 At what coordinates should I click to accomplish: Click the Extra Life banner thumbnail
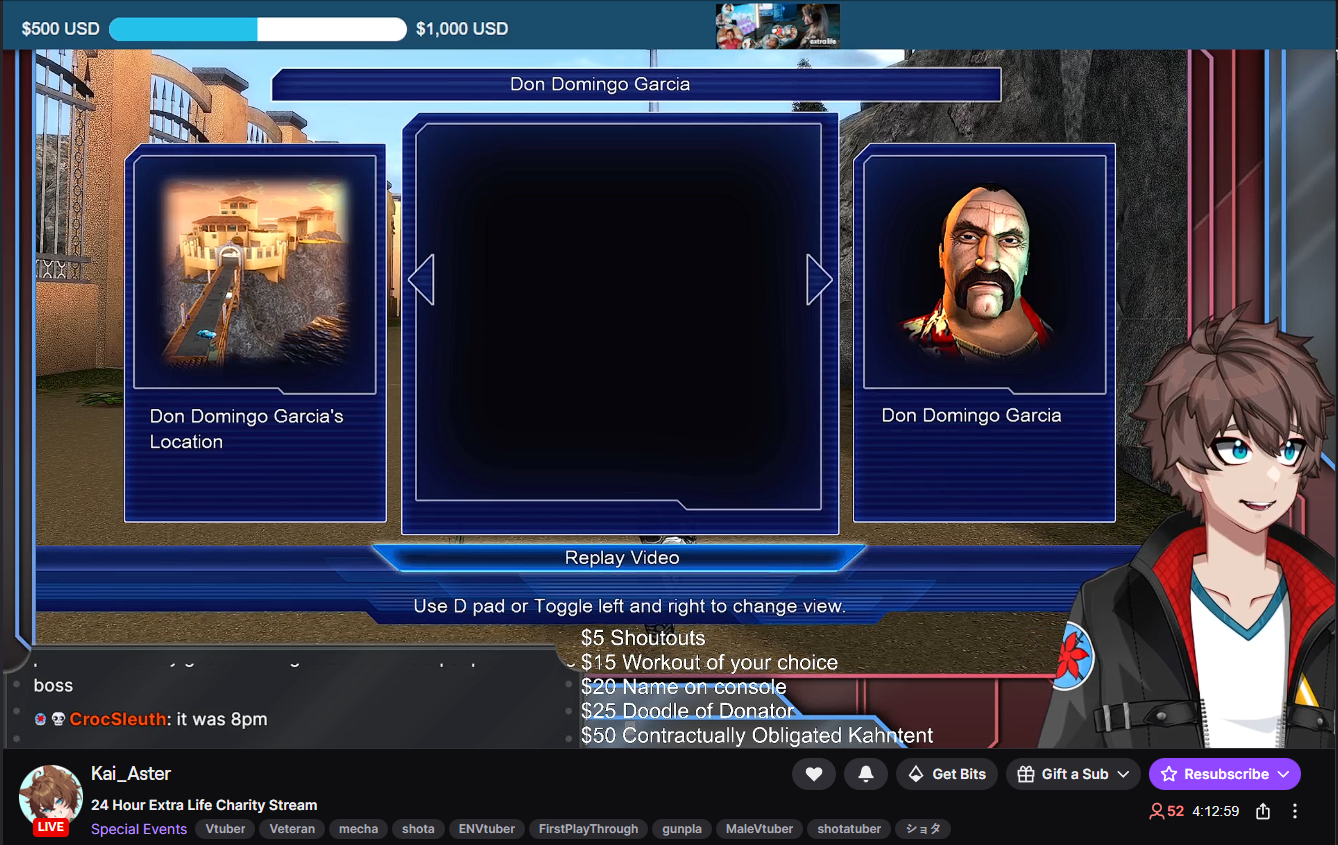click(778, 26)
